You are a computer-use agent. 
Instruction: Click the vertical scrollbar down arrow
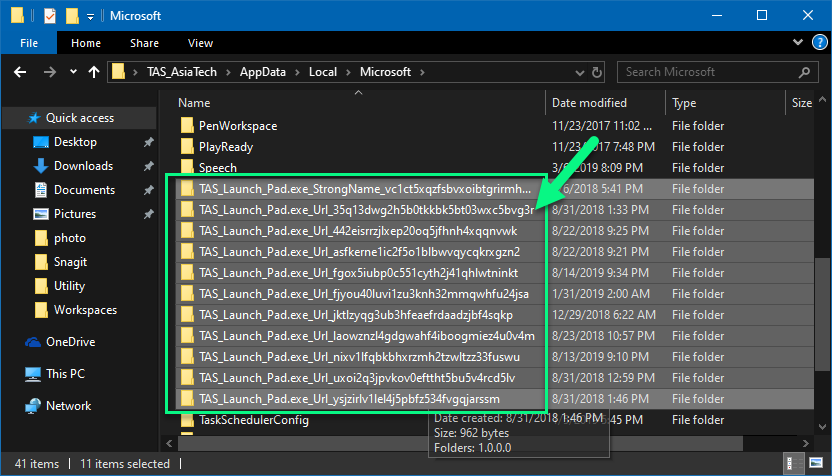pyautogui.click(x=822, y=427)
